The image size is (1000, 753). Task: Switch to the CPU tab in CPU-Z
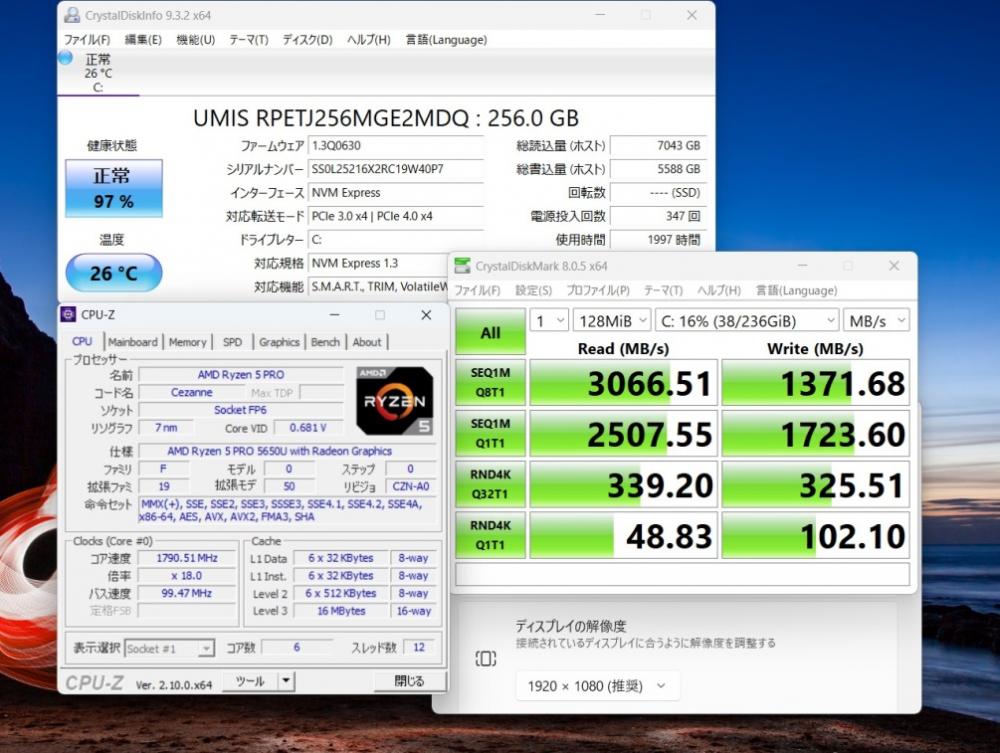click(x=82, y=342)
